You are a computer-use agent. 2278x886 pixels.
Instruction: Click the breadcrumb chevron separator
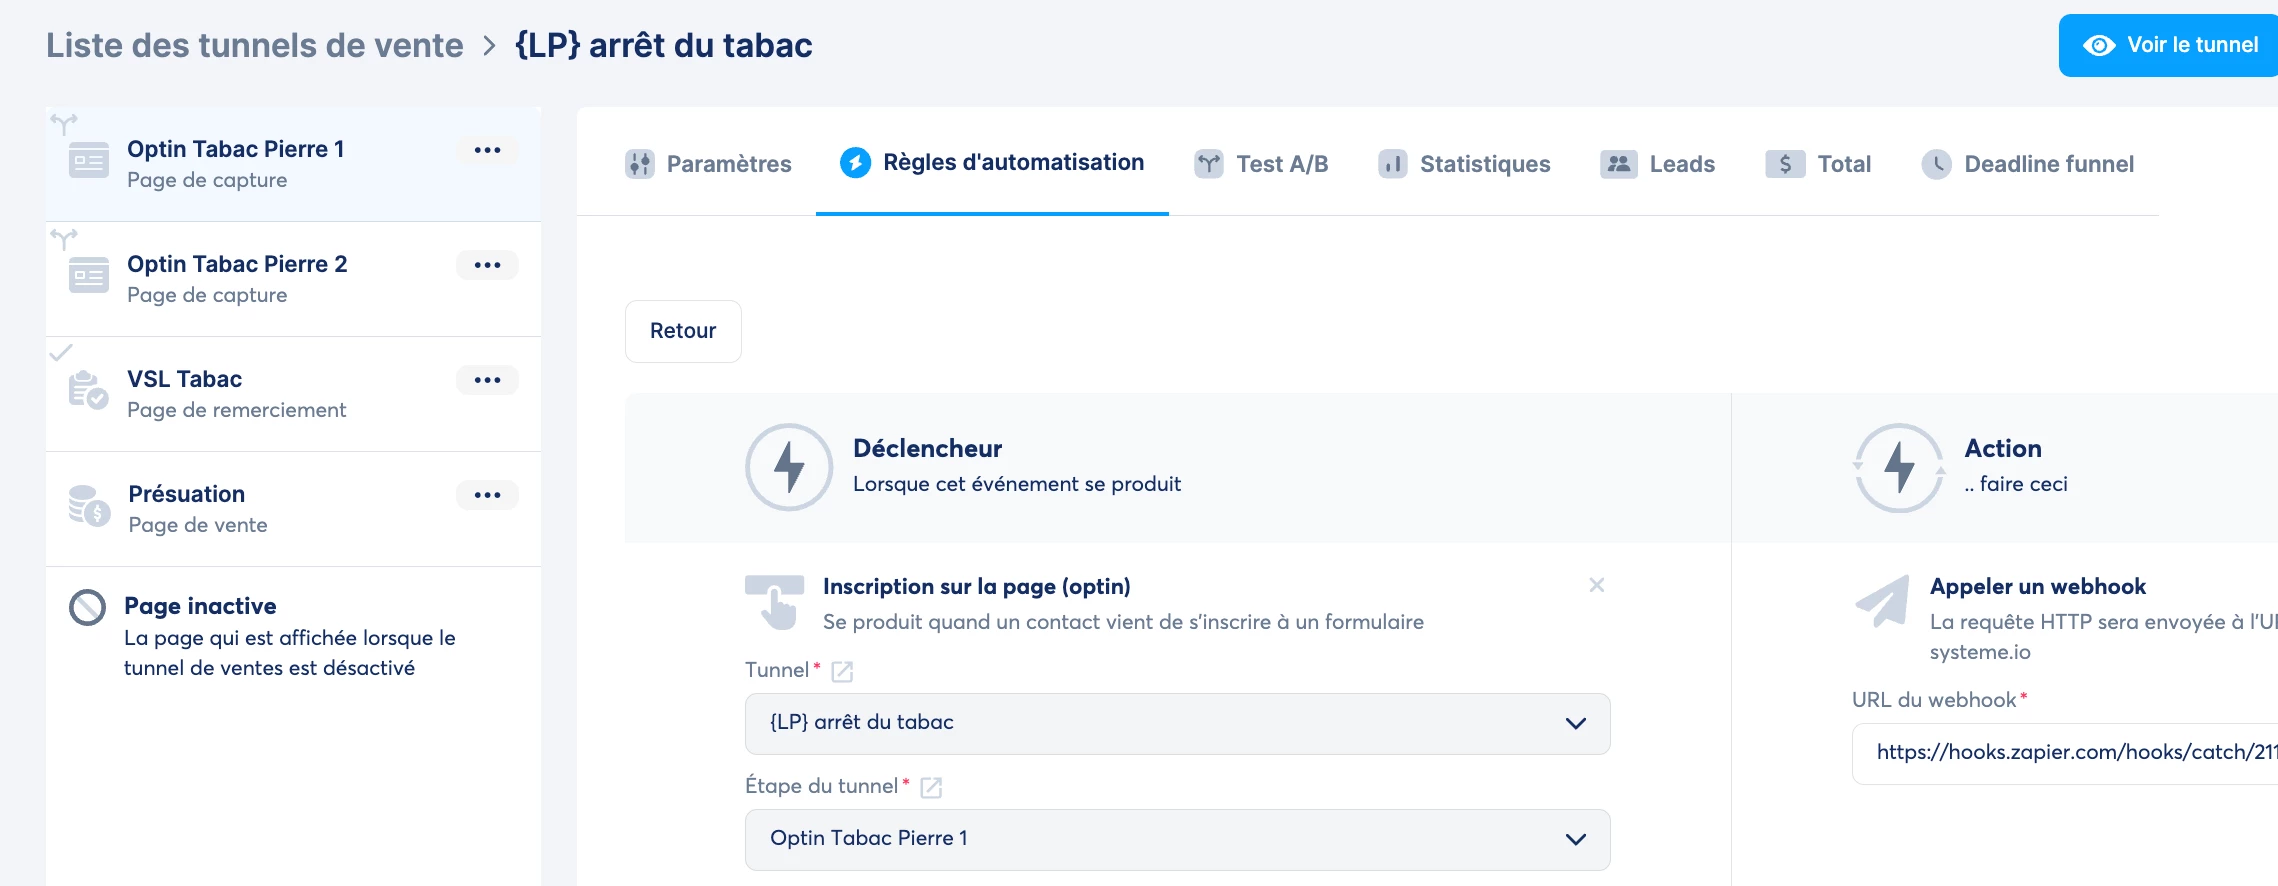(x=489, y=45)
